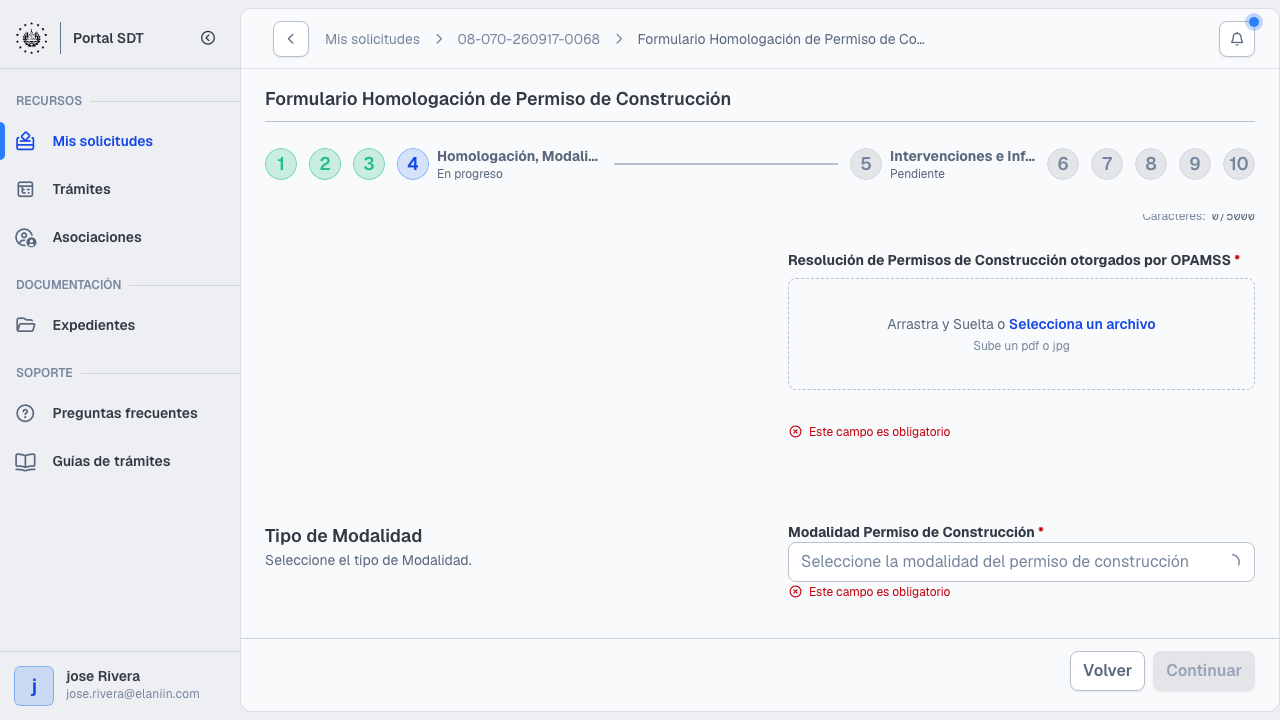
Task: Click the Continuar button
Action: point(1204,671)
